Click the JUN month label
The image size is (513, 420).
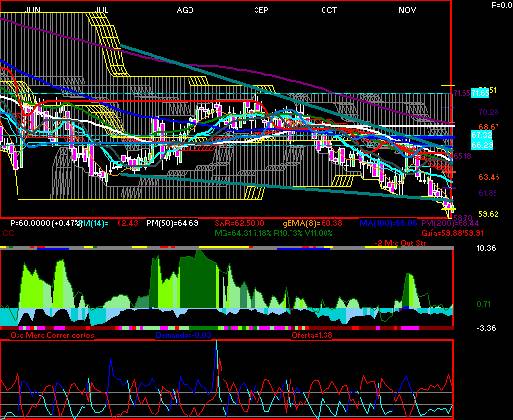[33, 10]
